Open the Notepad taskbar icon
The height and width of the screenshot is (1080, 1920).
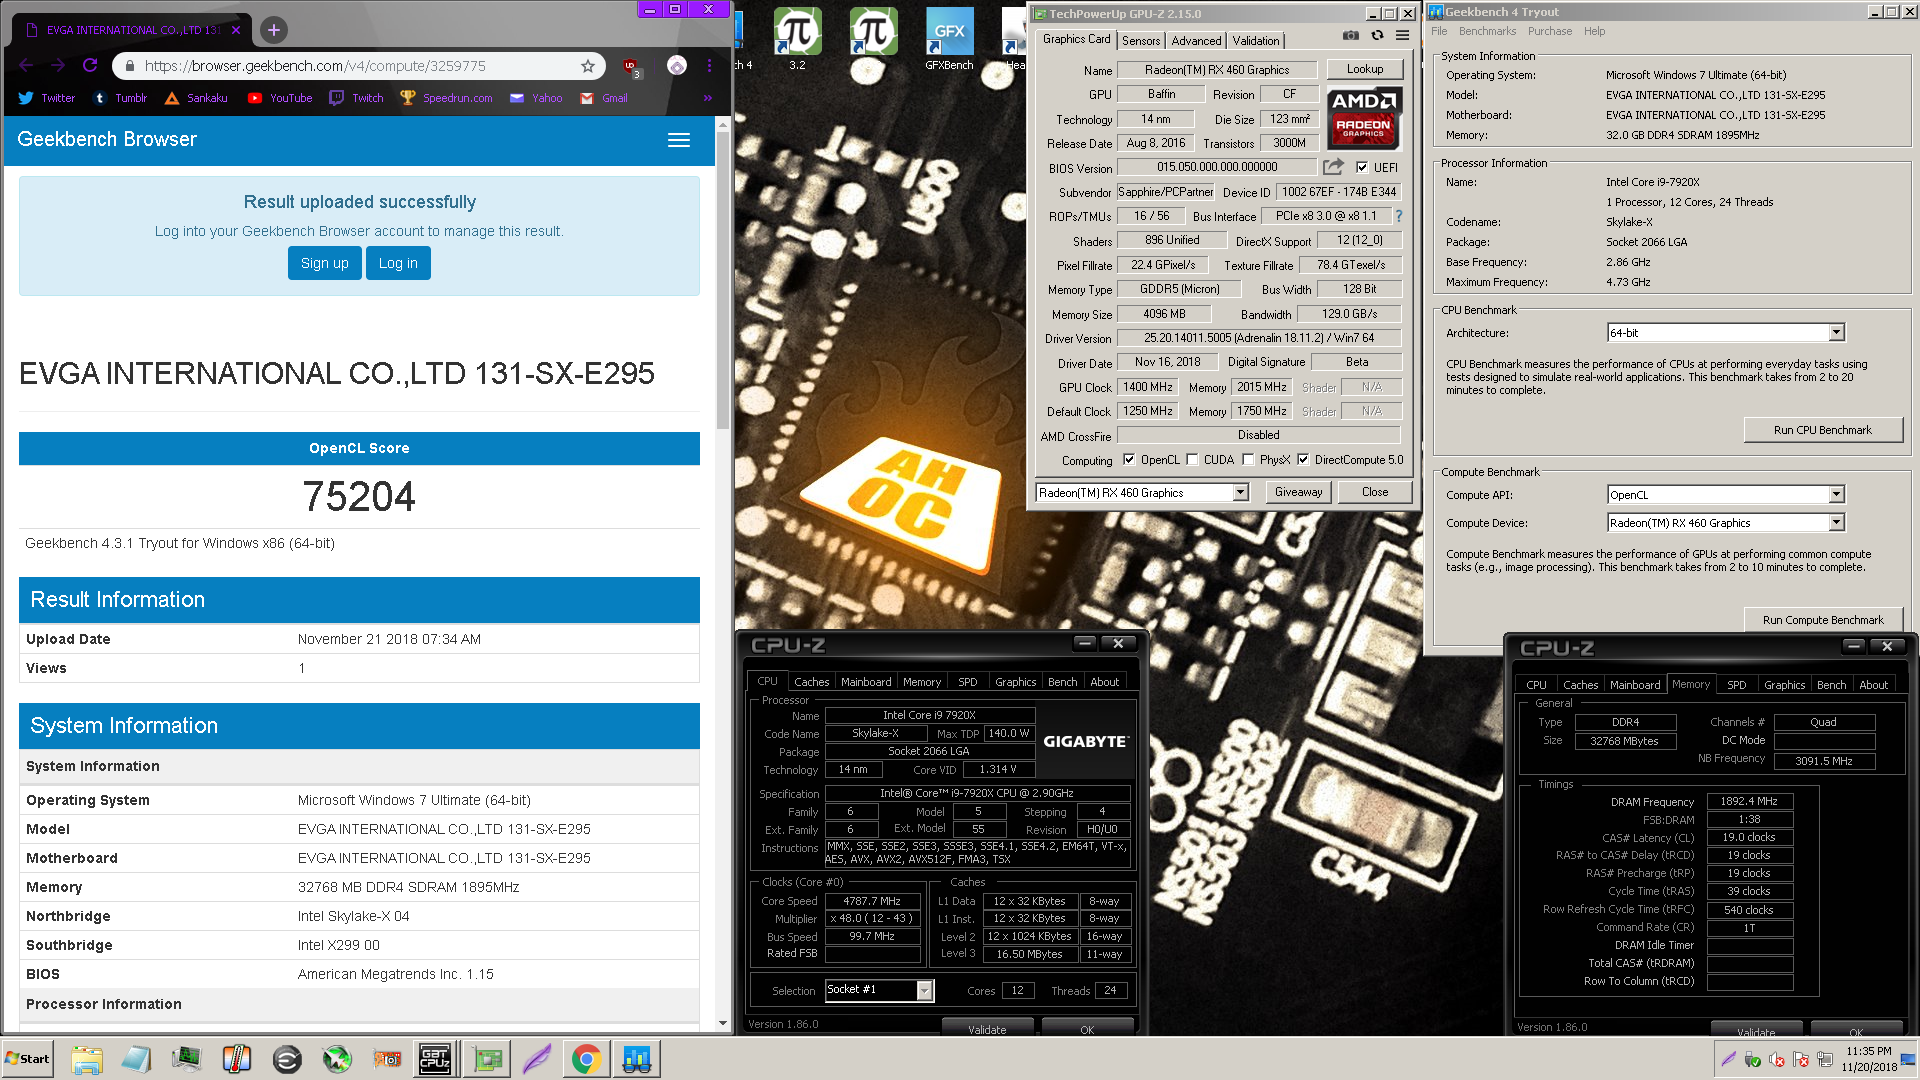(137, 1059)
